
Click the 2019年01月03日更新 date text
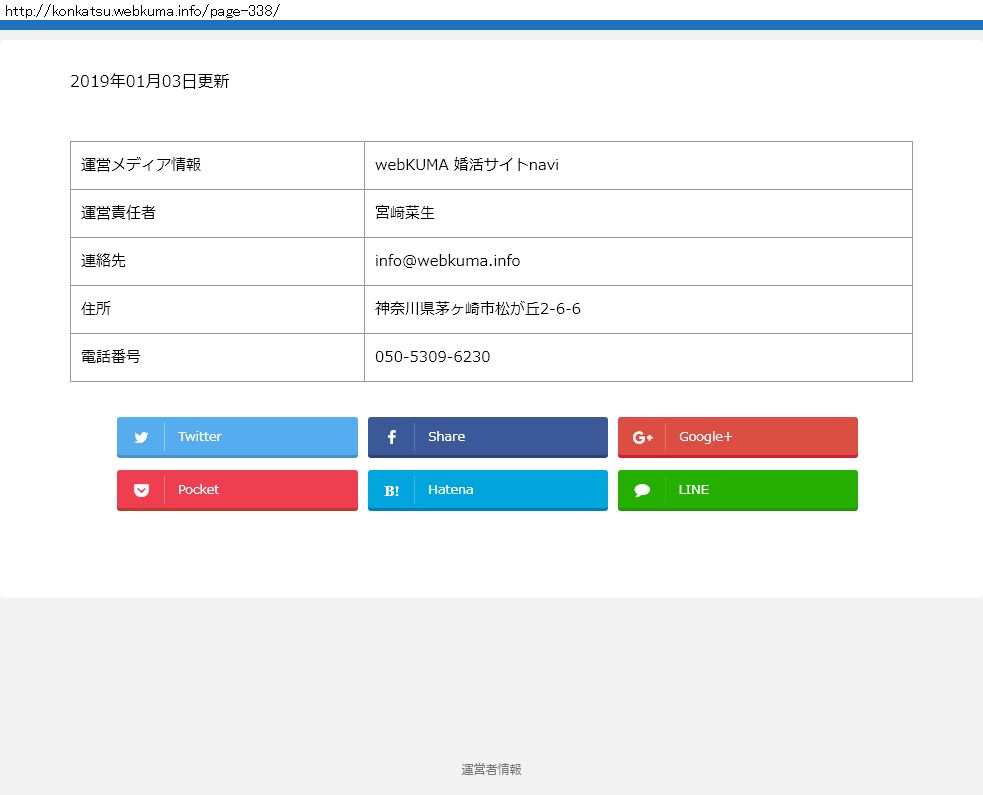[x=150, y=82]
